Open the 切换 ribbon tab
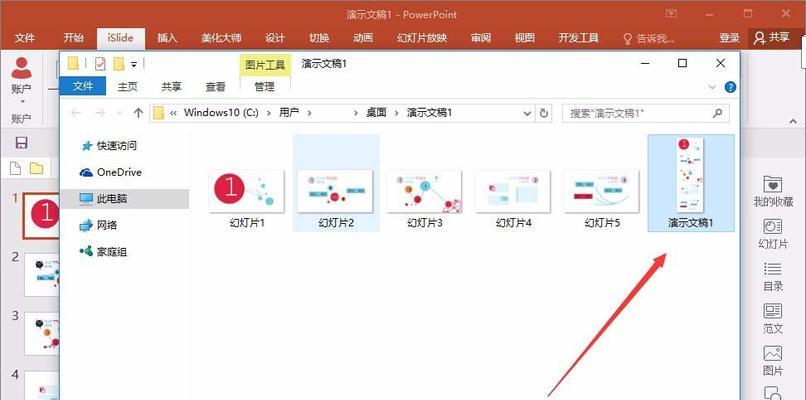Viewport: 806px width, 400px height. [319, 38]
